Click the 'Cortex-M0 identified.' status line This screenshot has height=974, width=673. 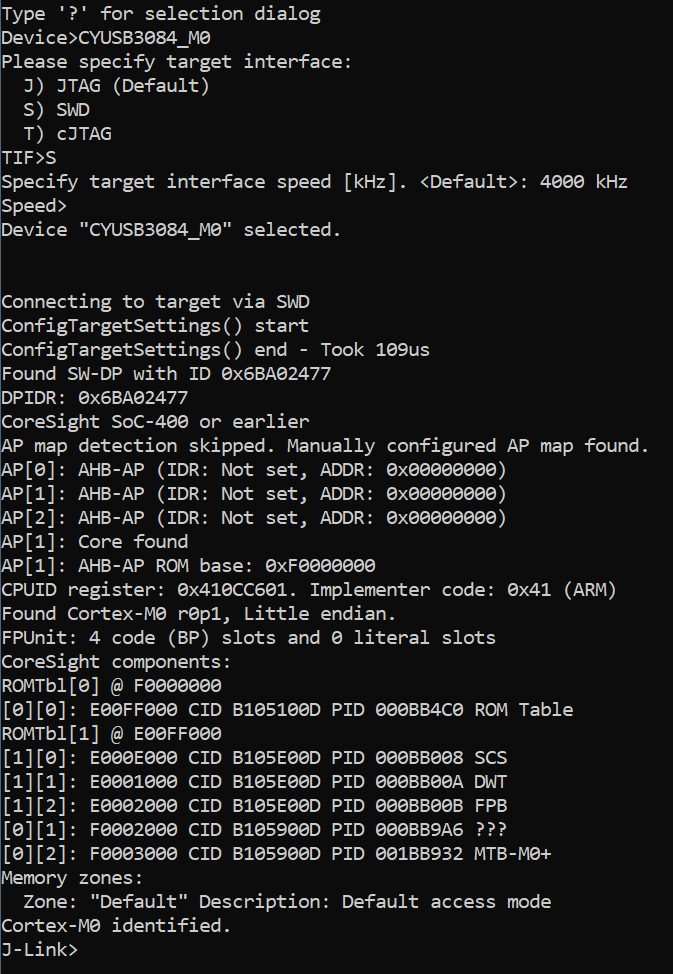(116, 926)
